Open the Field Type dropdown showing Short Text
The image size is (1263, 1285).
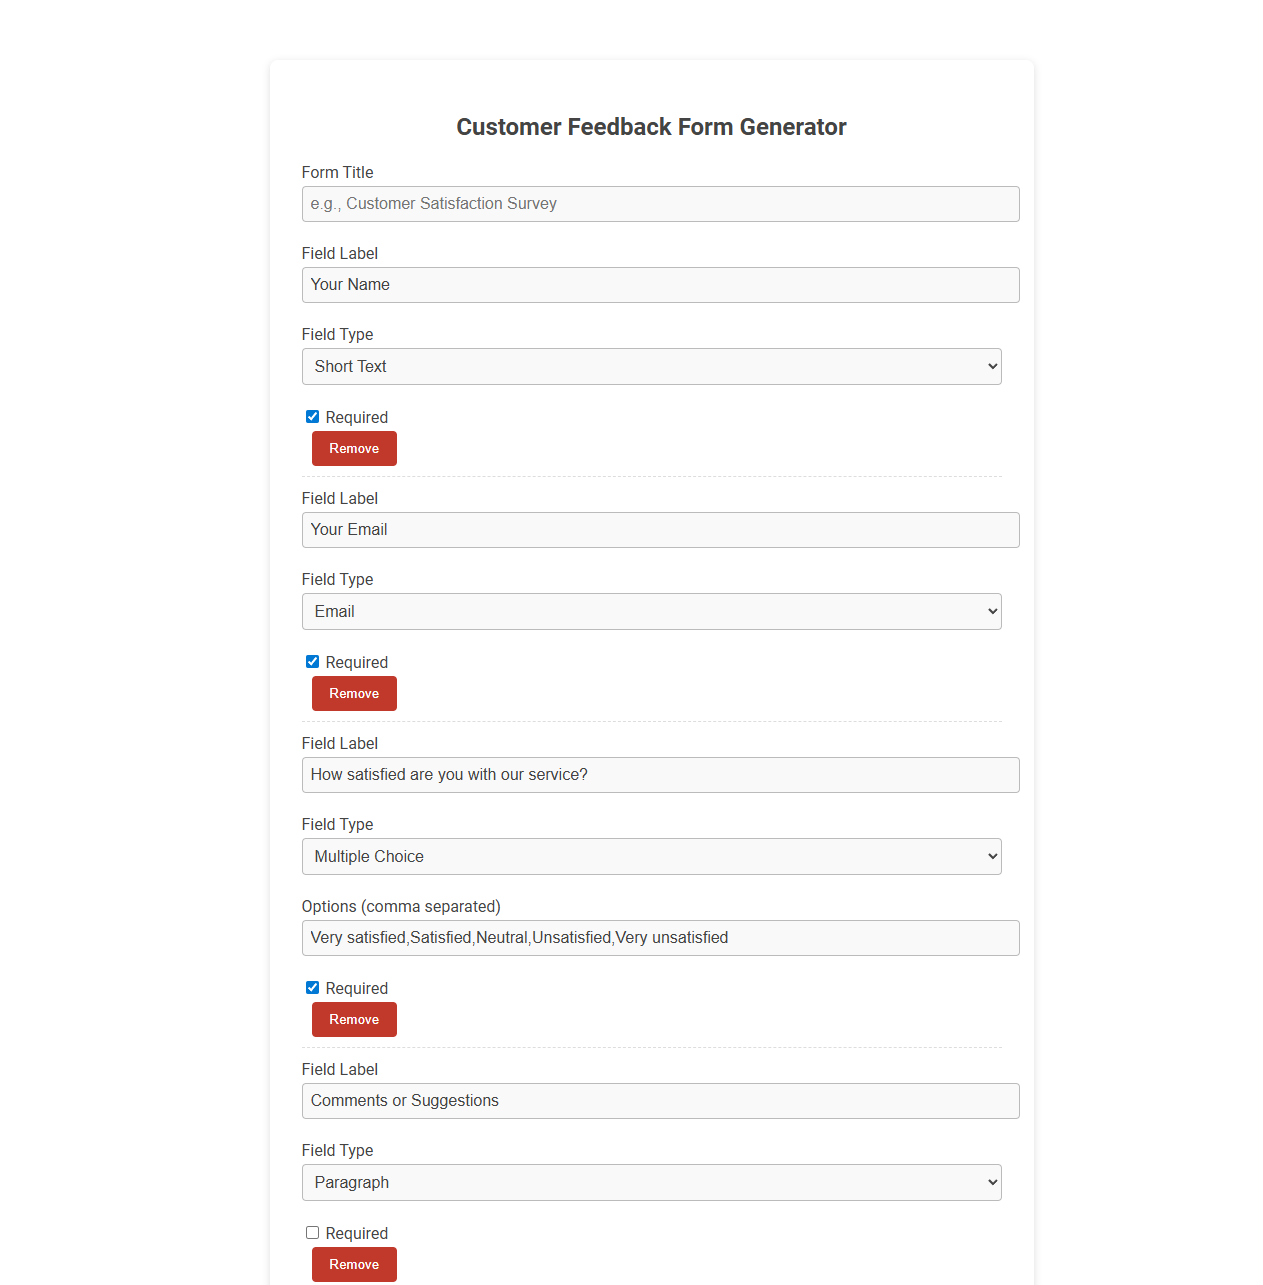651,366
